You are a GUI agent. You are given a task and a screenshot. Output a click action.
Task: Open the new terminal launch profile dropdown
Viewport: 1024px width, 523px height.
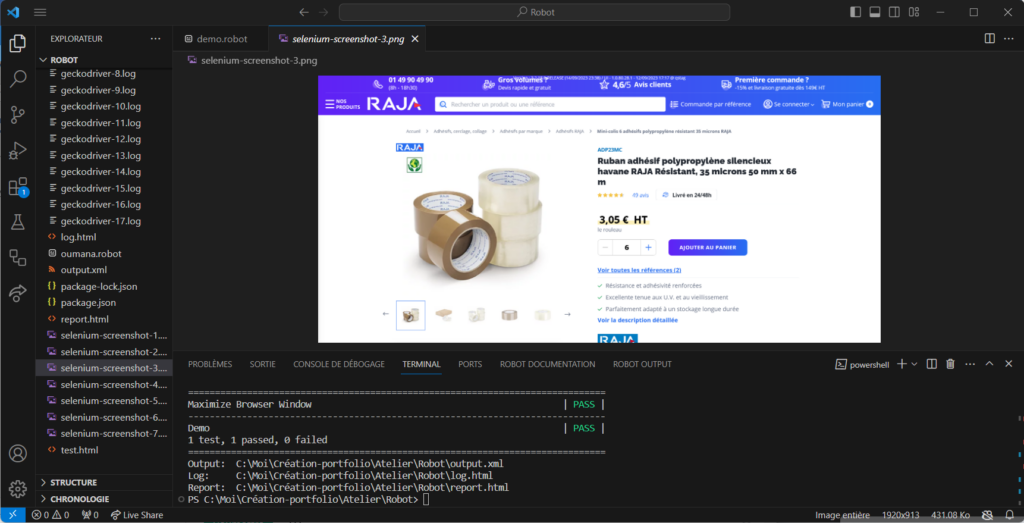pyautogui.click(x=915, y=364)
